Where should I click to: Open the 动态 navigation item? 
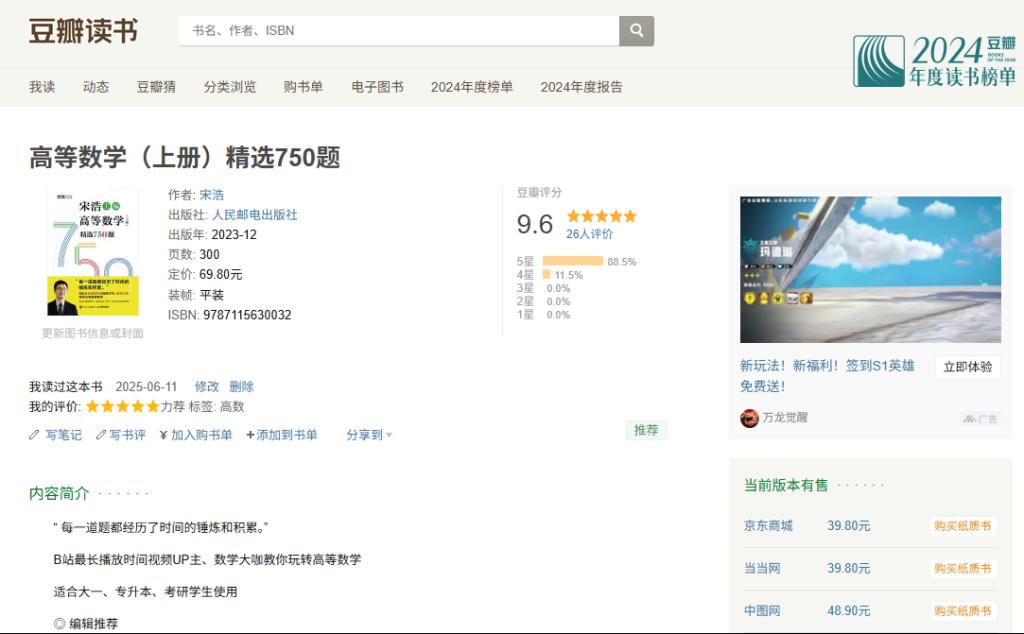coord(96,87)
